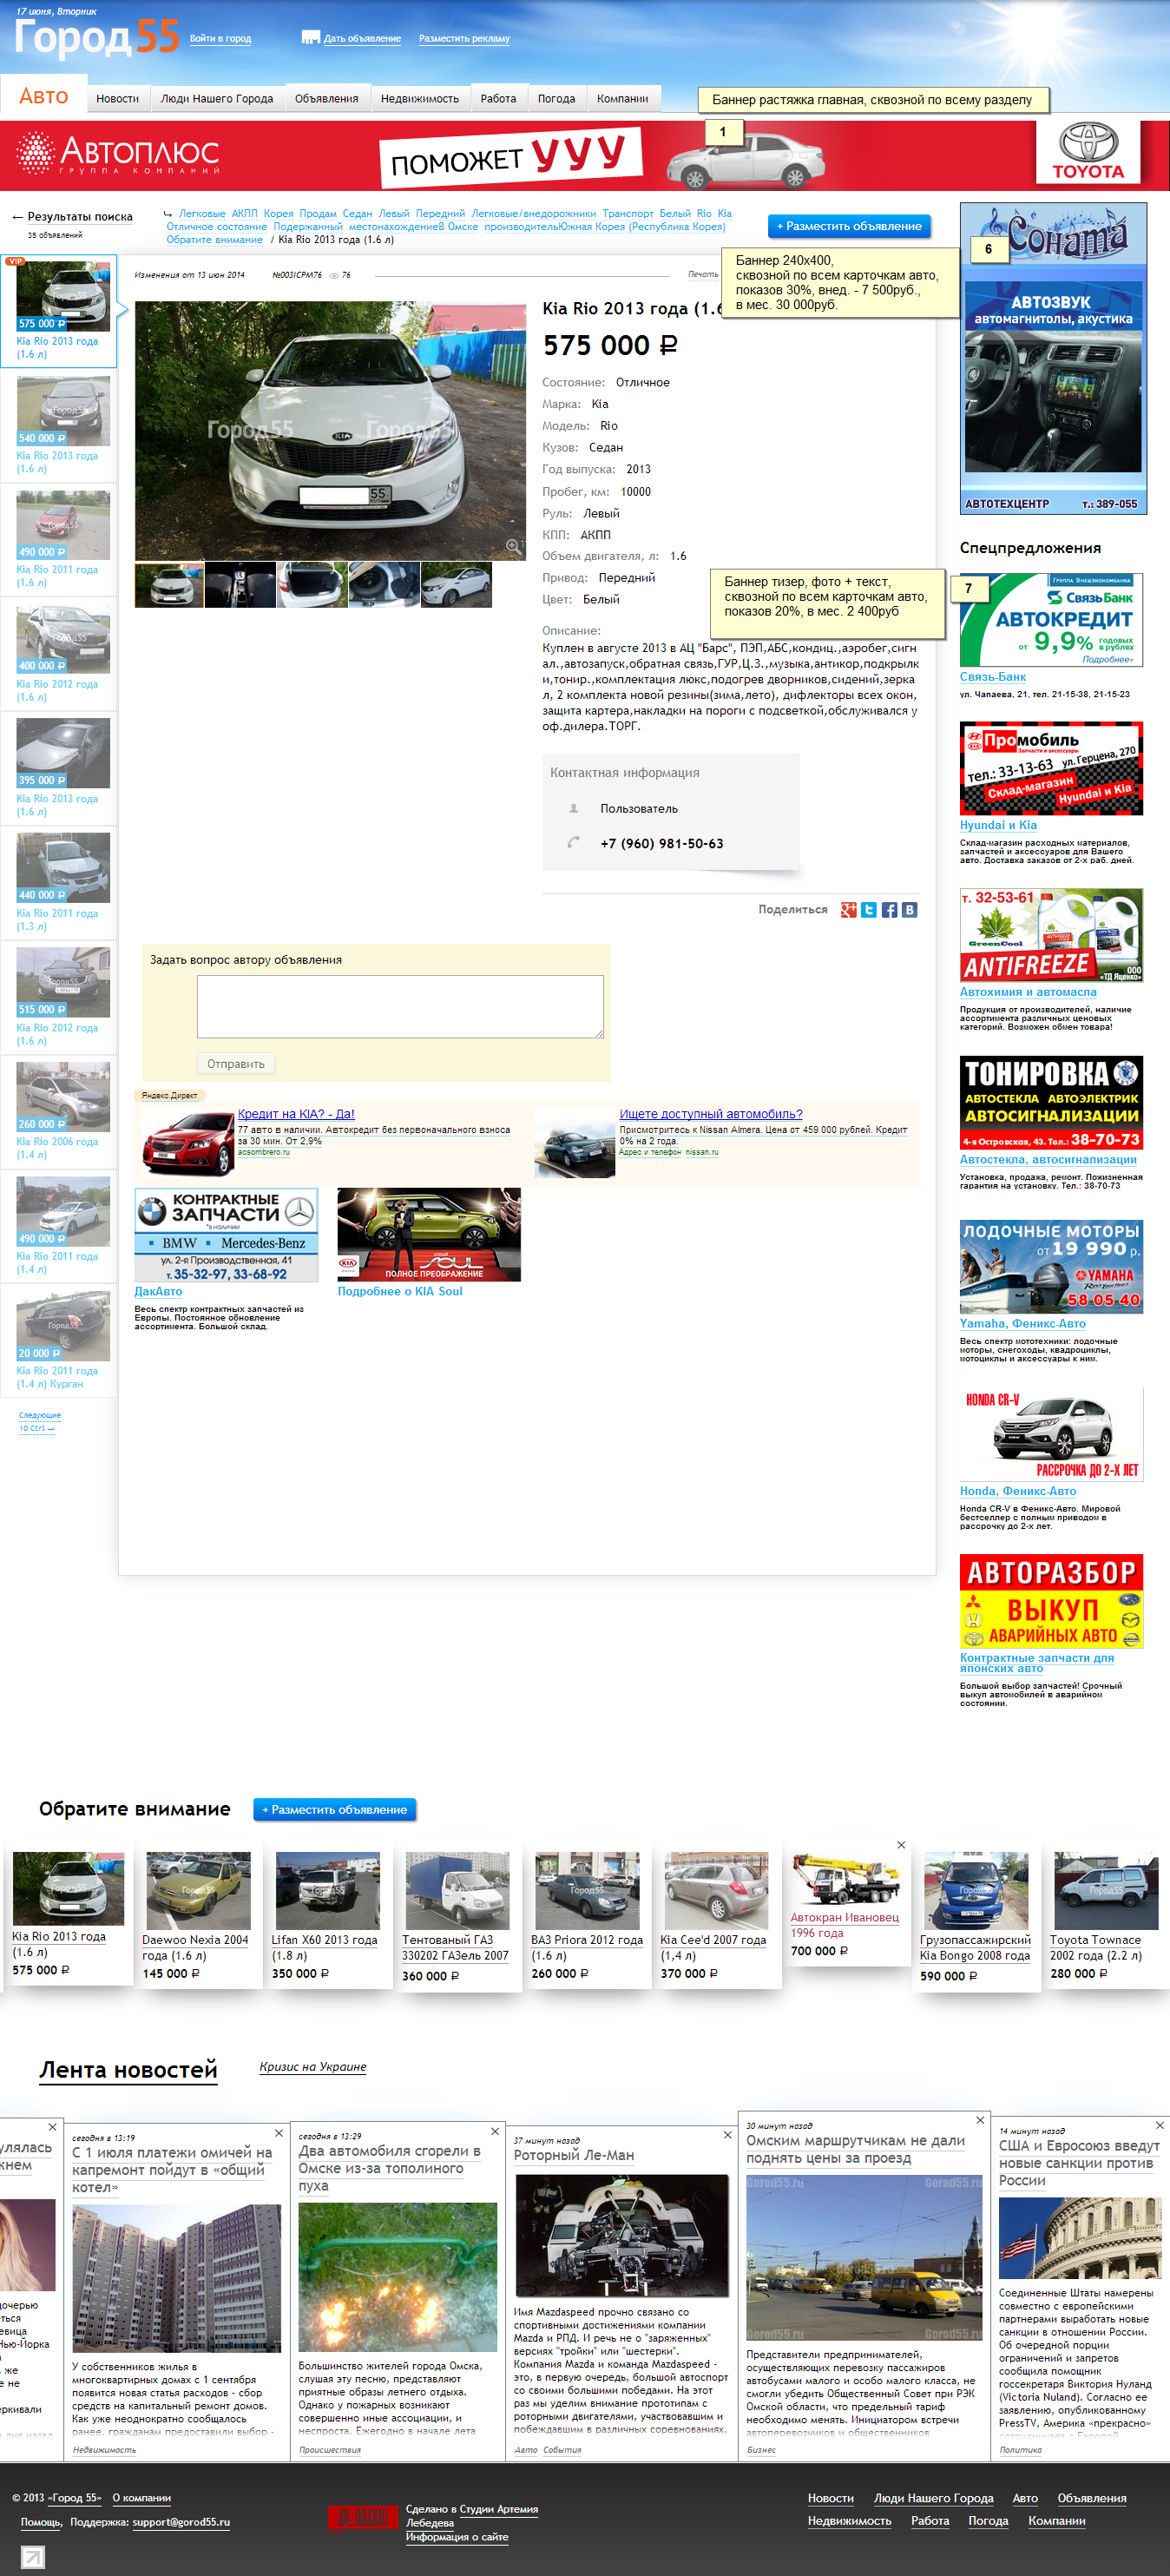Image resolution: width=1170 pixels, height=2576 pixels.
Task: Click the Toyota logo in banner
Action: [1088, 152]
